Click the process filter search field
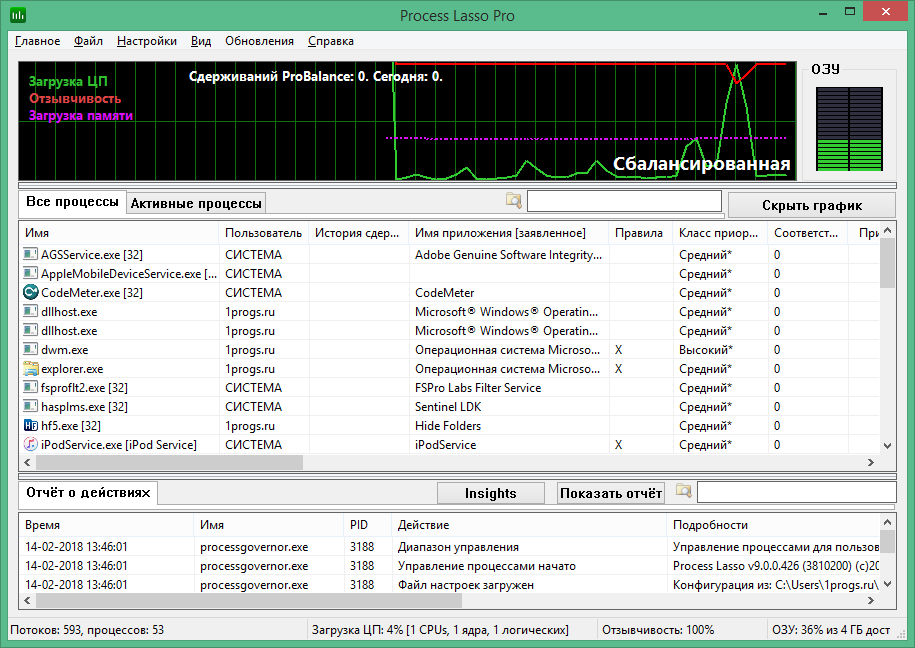The image size is (915, 648). coord(624,202)
